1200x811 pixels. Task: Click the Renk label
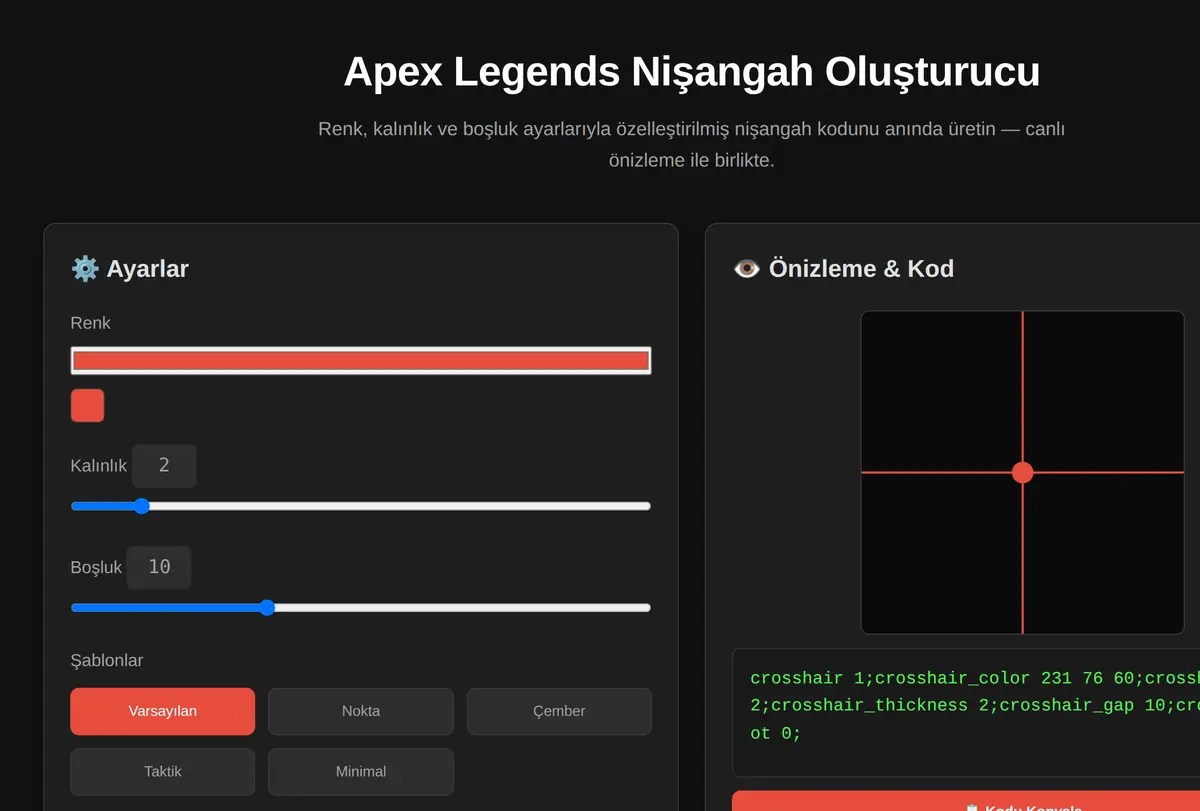pyautogui.click(x=91, y=322)
